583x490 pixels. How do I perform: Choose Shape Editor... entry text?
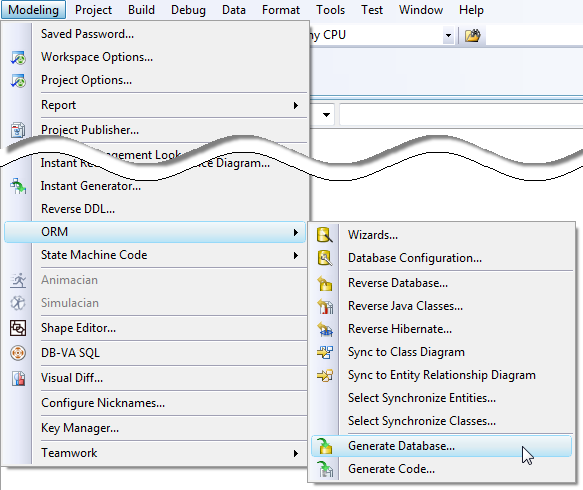tap(78, 328)
